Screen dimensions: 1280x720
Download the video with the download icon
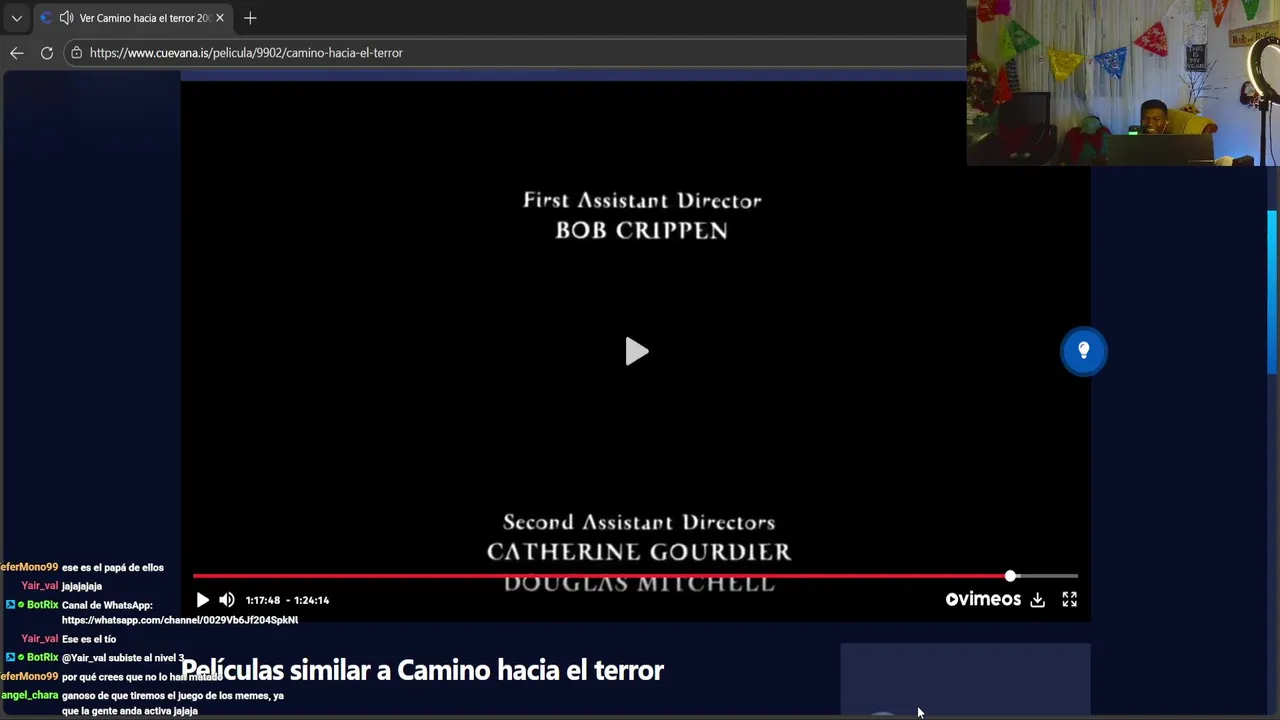(x=1038, y=600)
